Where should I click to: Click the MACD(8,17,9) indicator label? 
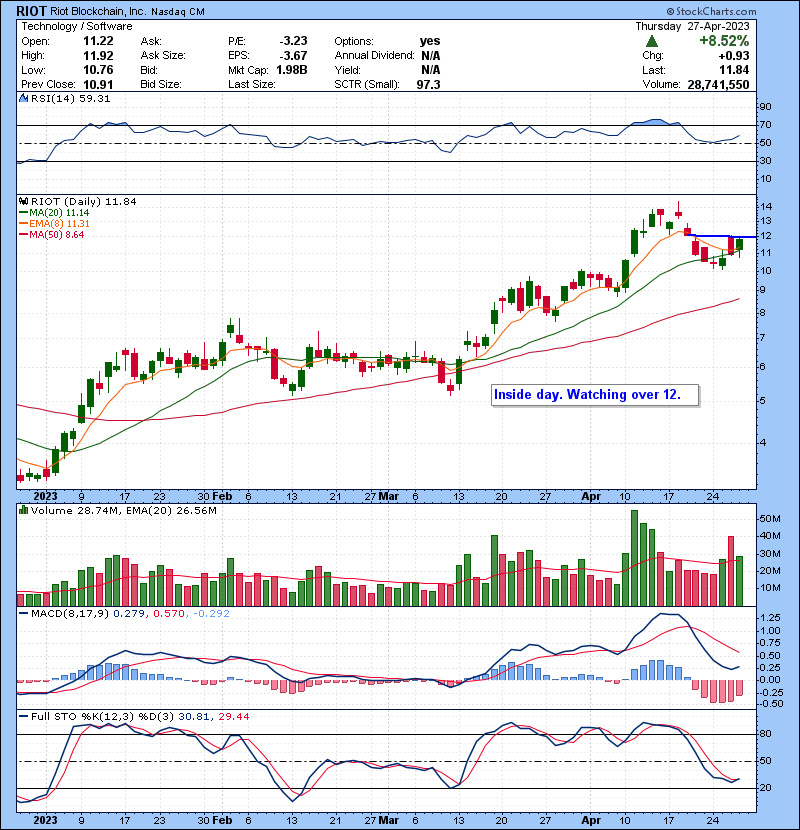70,614
